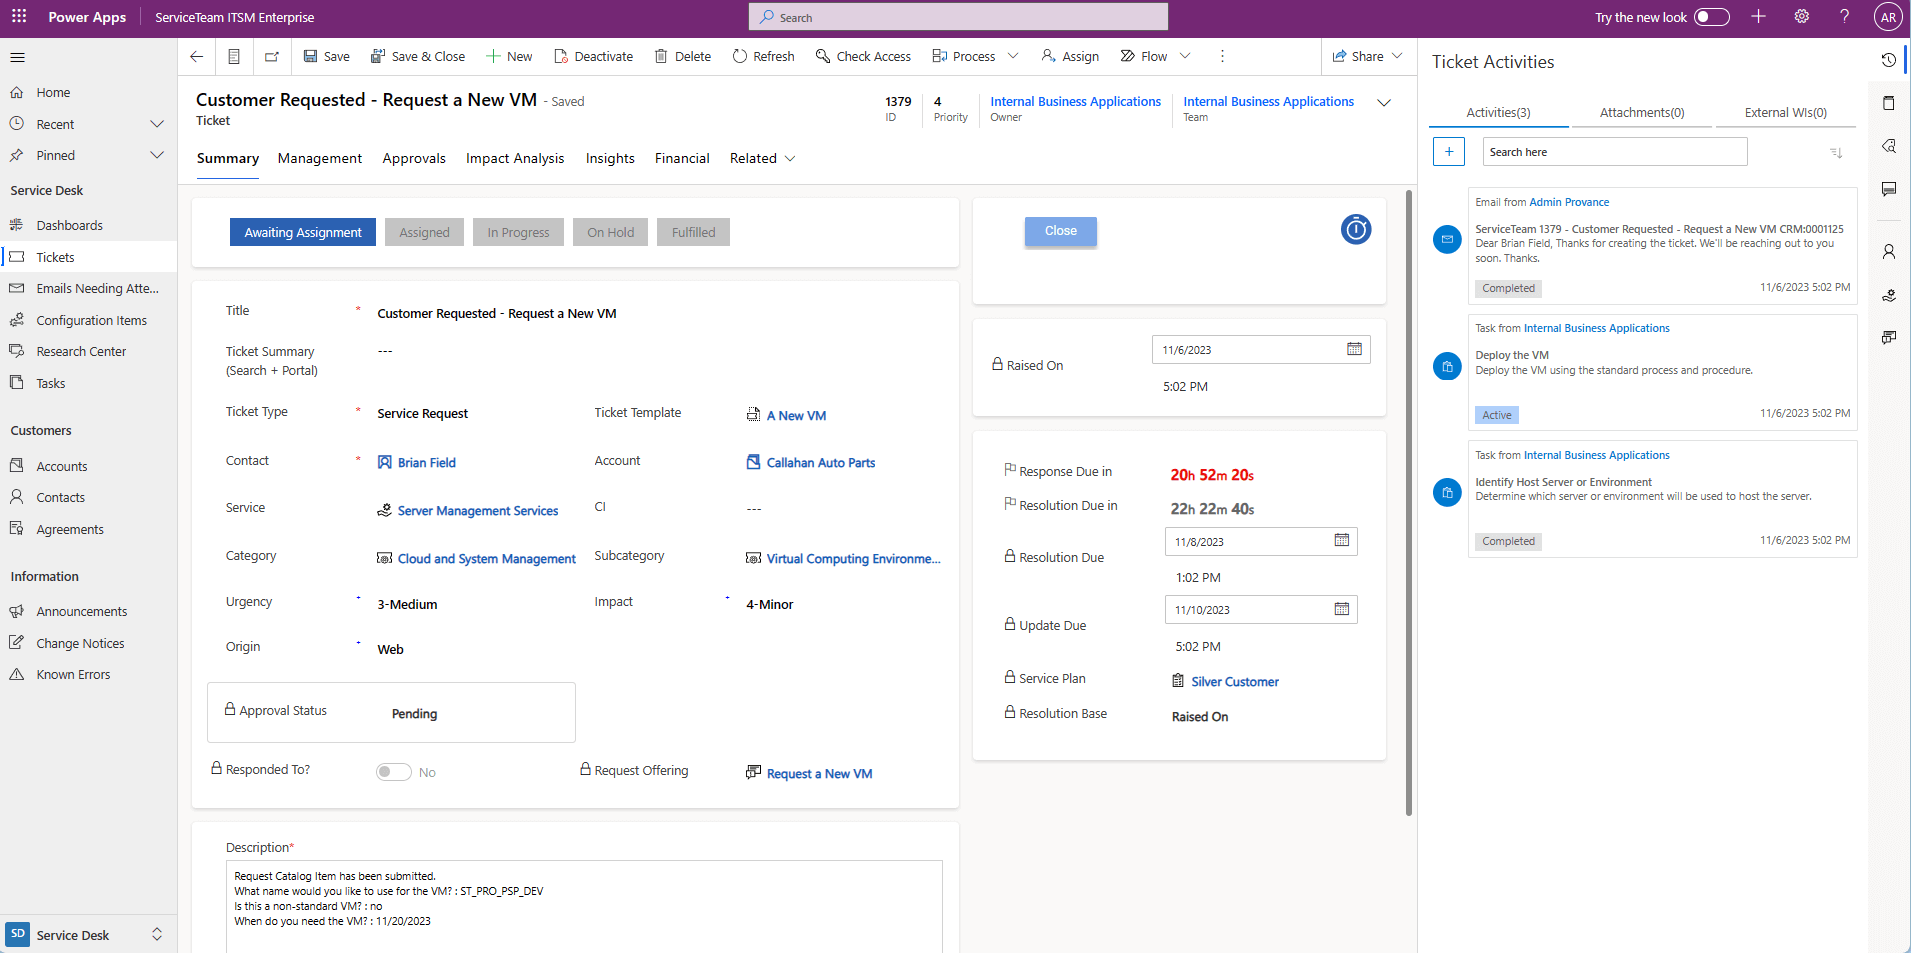Screen dimensions: 1911x953
Task: Expand the Recent section in the sidebar
Action: [157, 123]
